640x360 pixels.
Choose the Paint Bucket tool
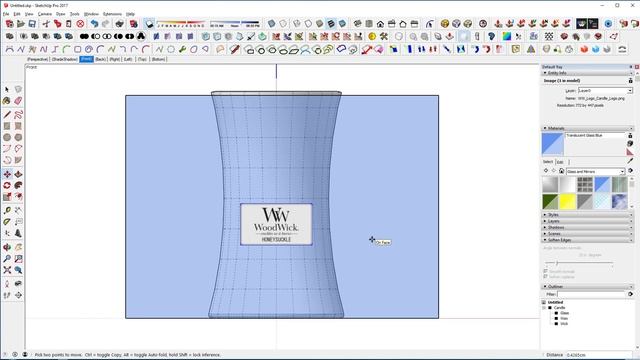pyautogui.click(x=7, y=101)
